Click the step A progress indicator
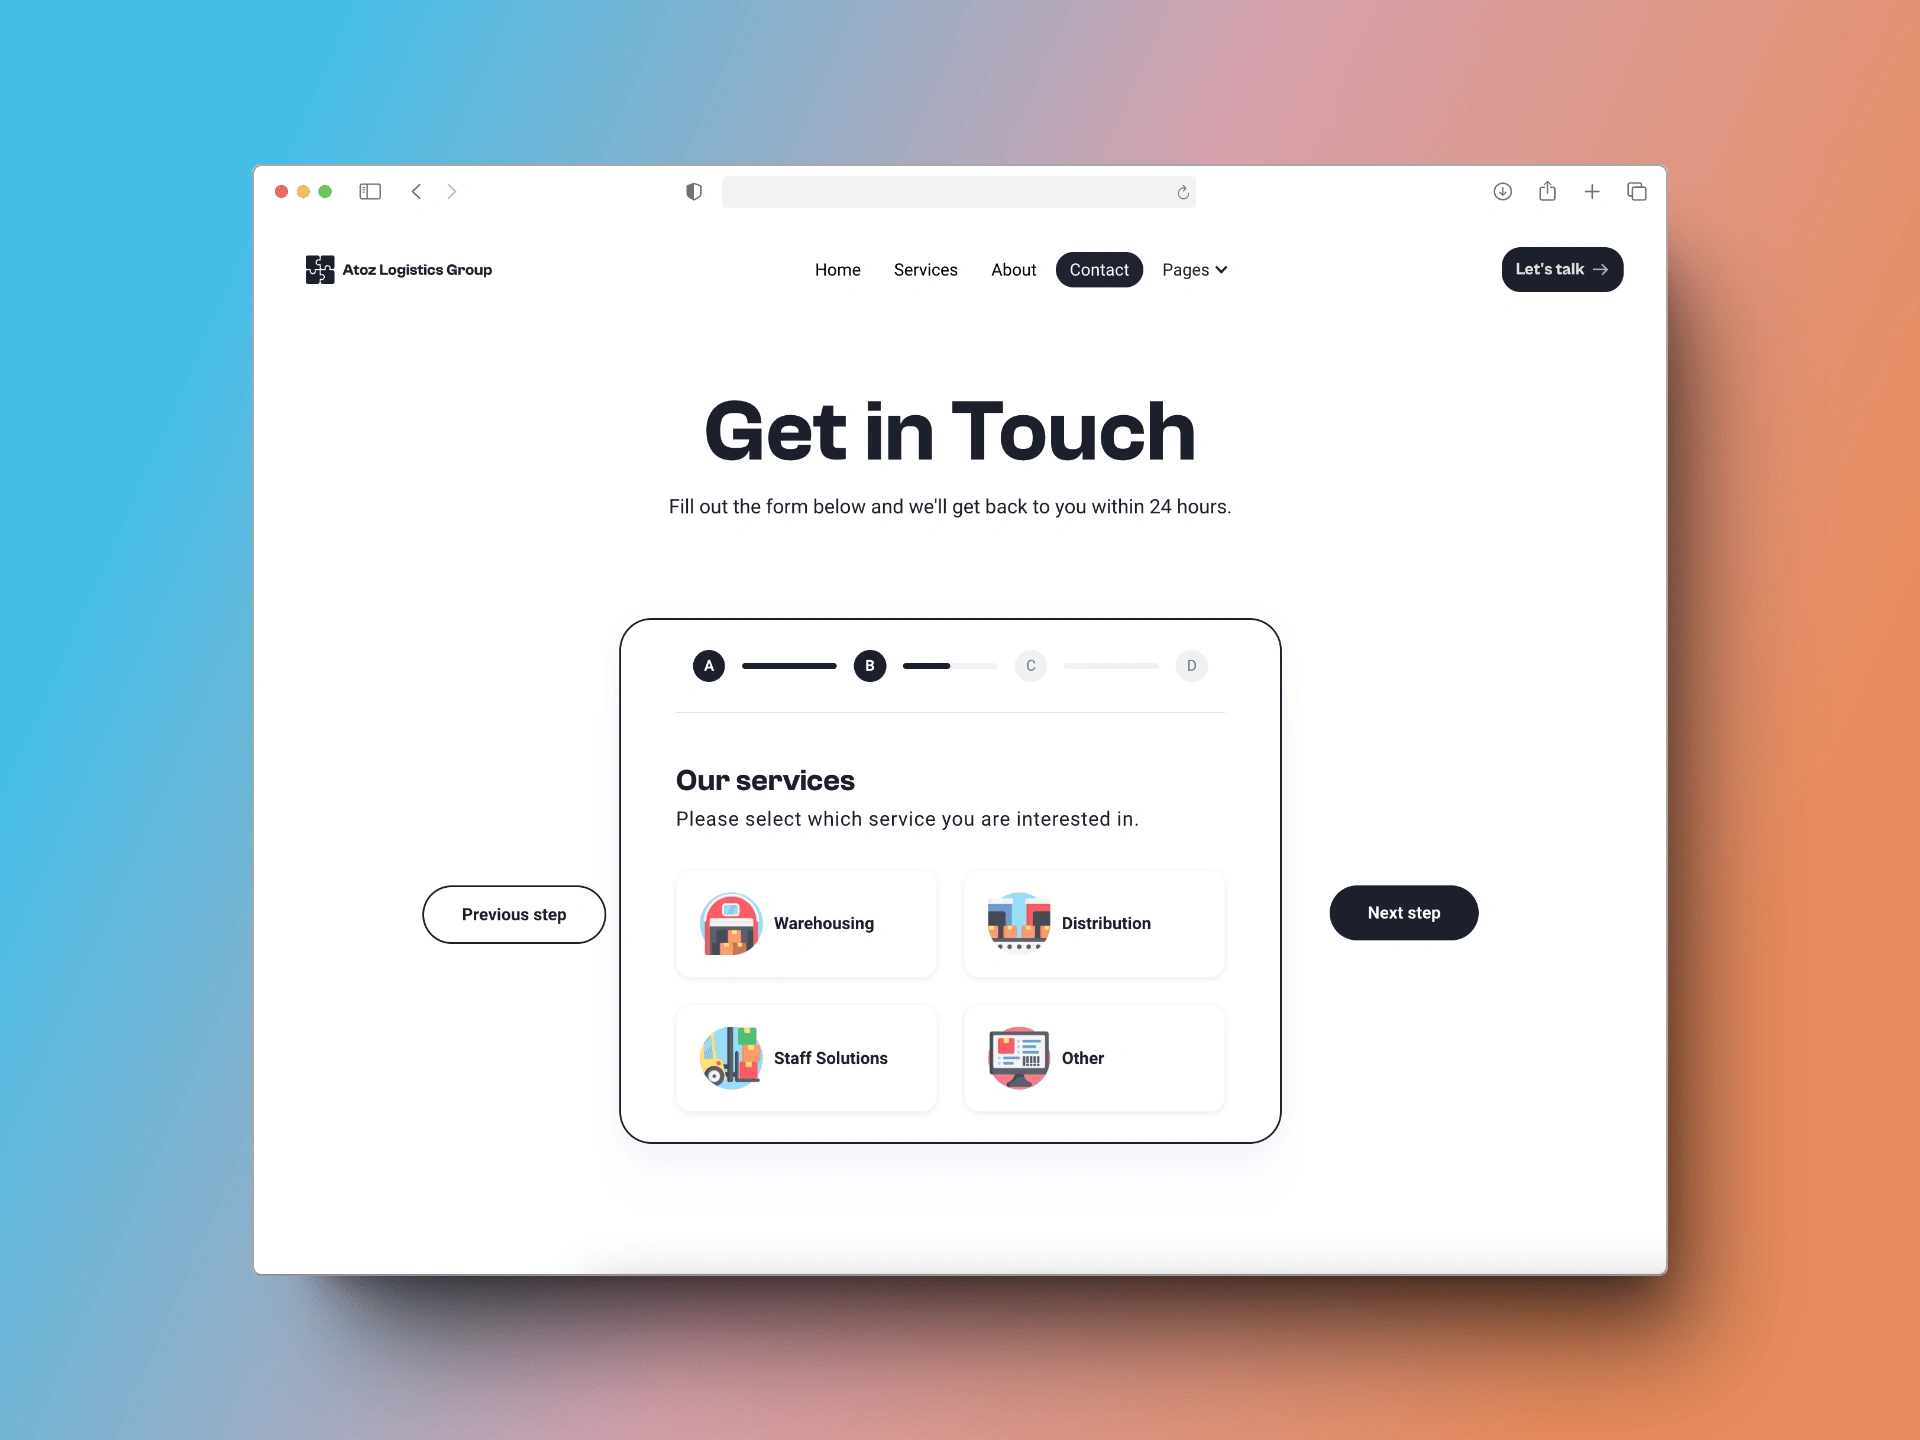Image resolution: width=1920 pixels, height=1440 pixels. coord(706,666)
